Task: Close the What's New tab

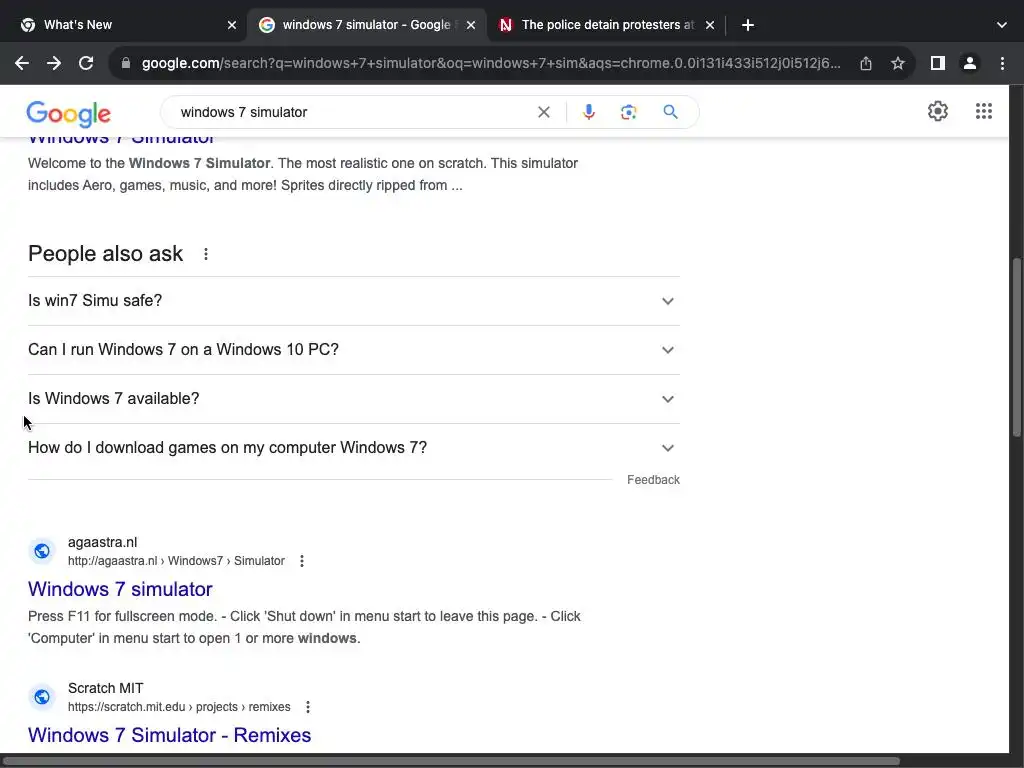Action: 232,25
